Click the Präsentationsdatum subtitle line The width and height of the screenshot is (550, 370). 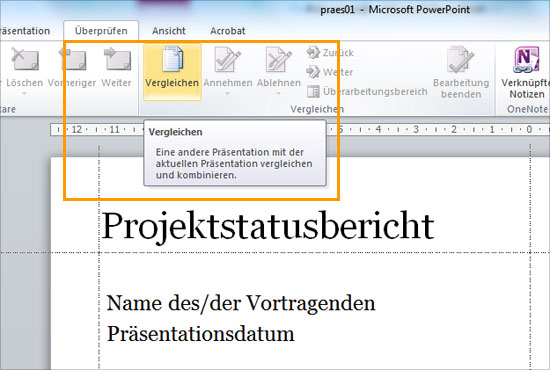[x=201, y=334]
